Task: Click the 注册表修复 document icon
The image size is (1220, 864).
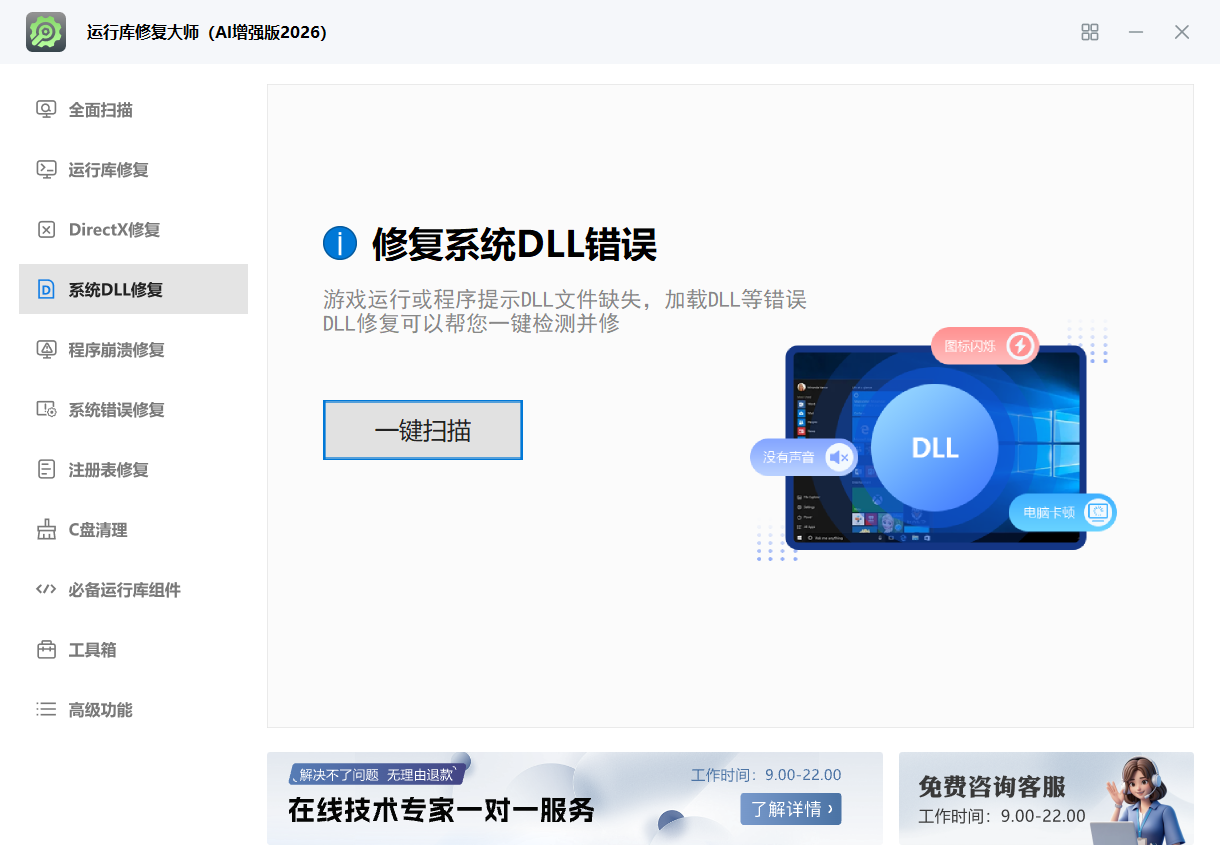Action: click(x=46, y=470)
